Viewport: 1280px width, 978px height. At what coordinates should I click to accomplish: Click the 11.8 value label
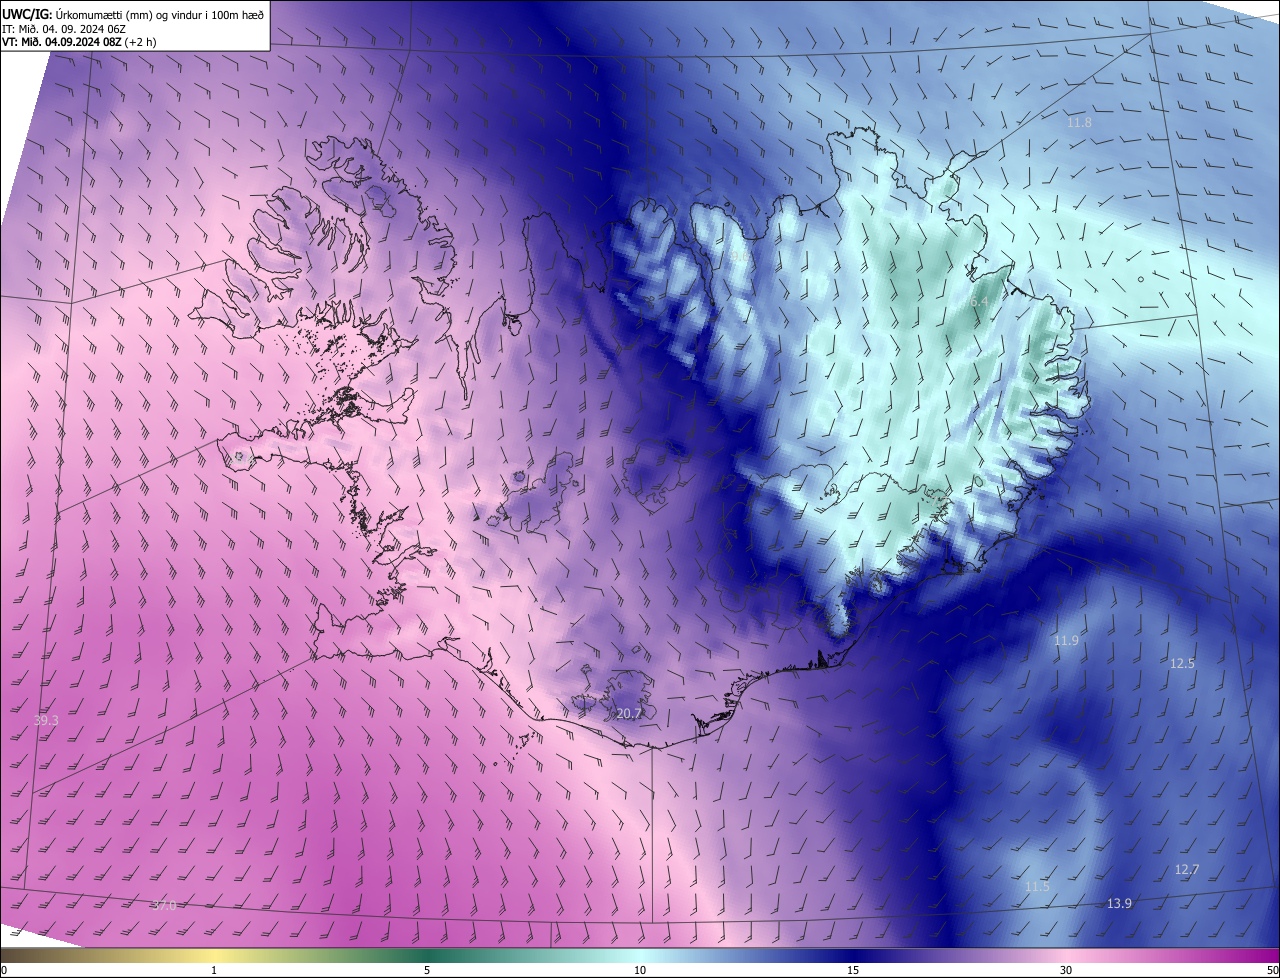pos(1079,122)
